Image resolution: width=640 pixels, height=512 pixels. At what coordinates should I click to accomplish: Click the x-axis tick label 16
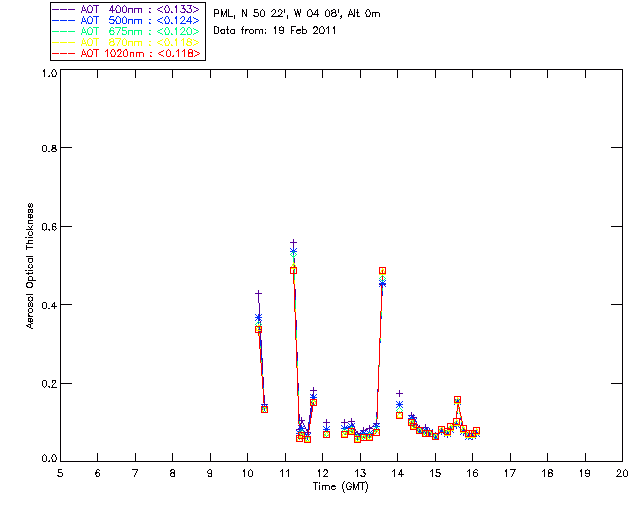473,473
